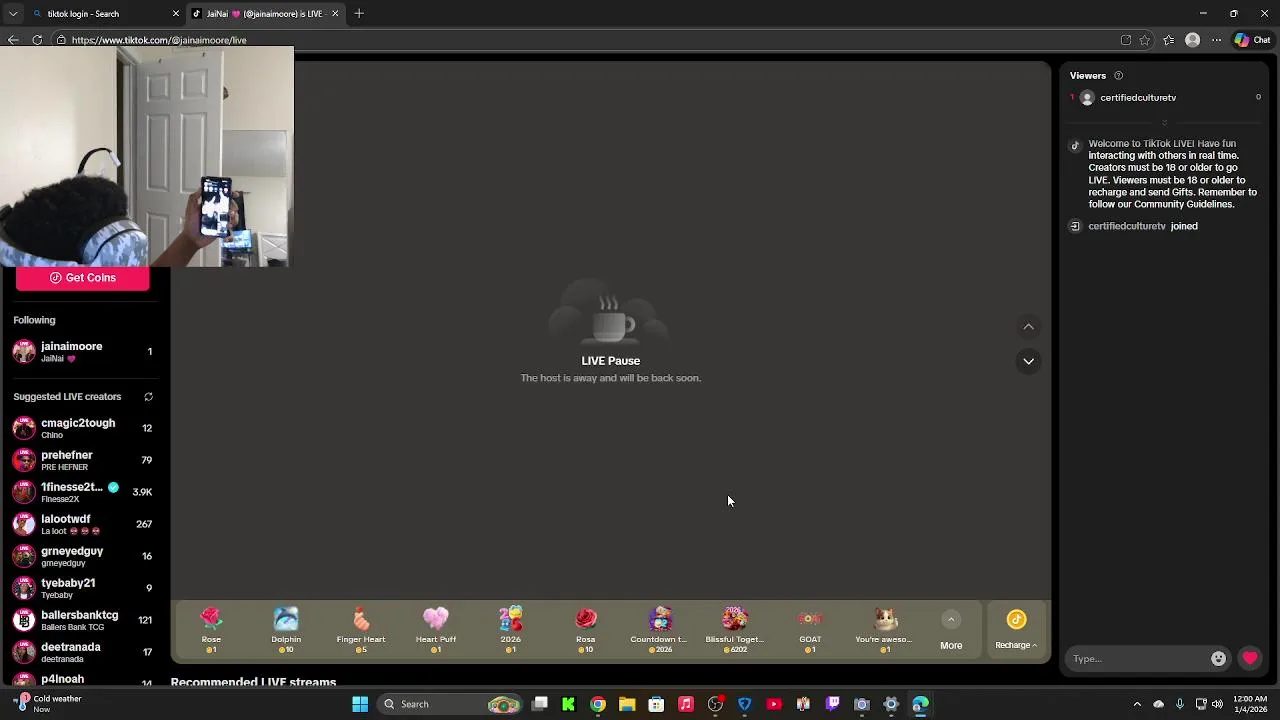Open browser profile avatar

(1192, 40)
